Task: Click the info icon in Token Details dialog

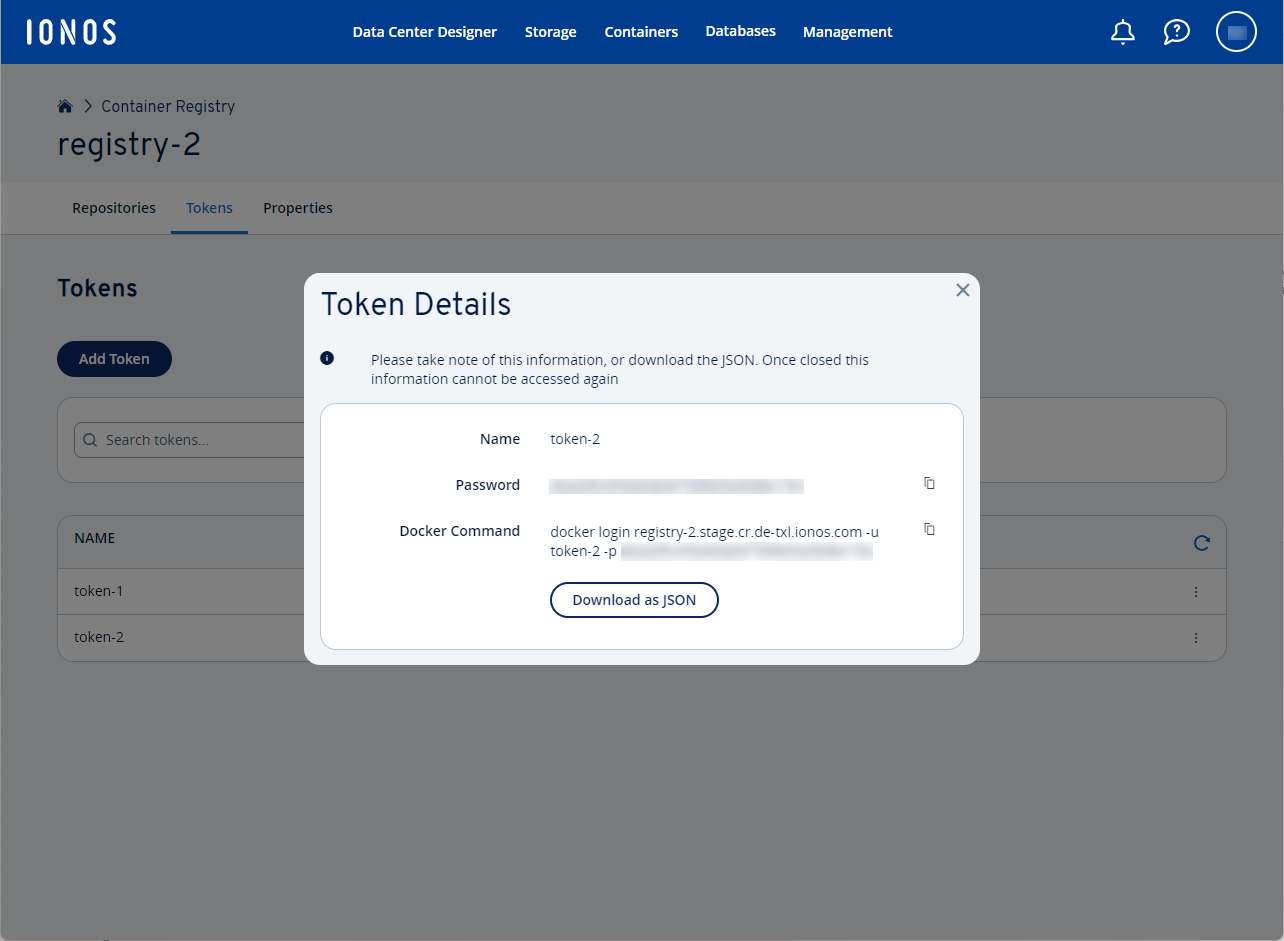Action: click(327, 357)
